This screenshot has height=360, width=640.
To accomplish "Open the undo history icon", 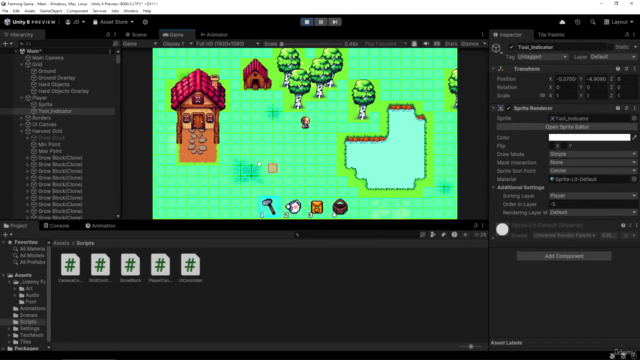I will pyautogui.click(x=577, y=22).
